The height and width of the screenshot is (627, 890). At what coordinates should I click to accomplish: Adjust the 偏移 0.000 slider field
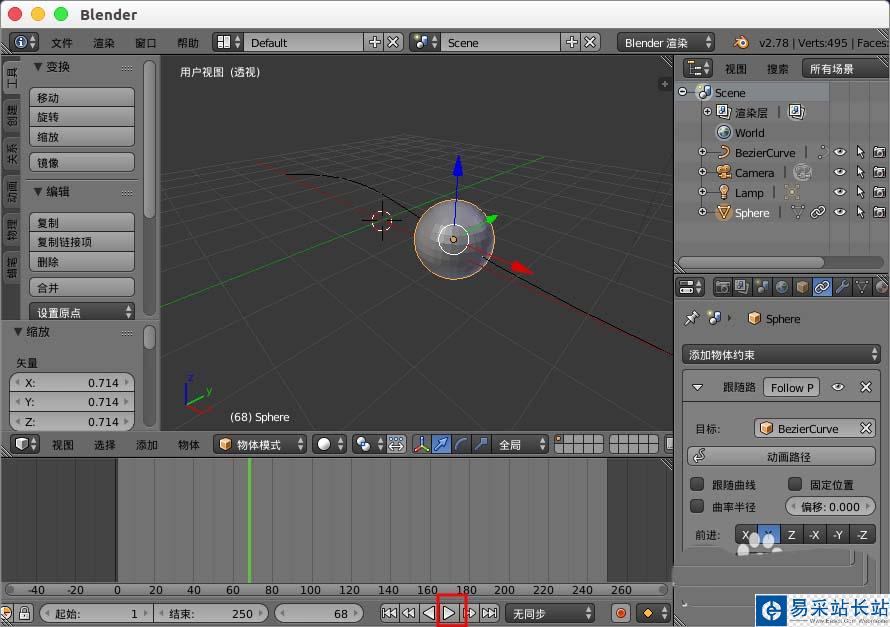pyautogui.click(x=830, y=507)
